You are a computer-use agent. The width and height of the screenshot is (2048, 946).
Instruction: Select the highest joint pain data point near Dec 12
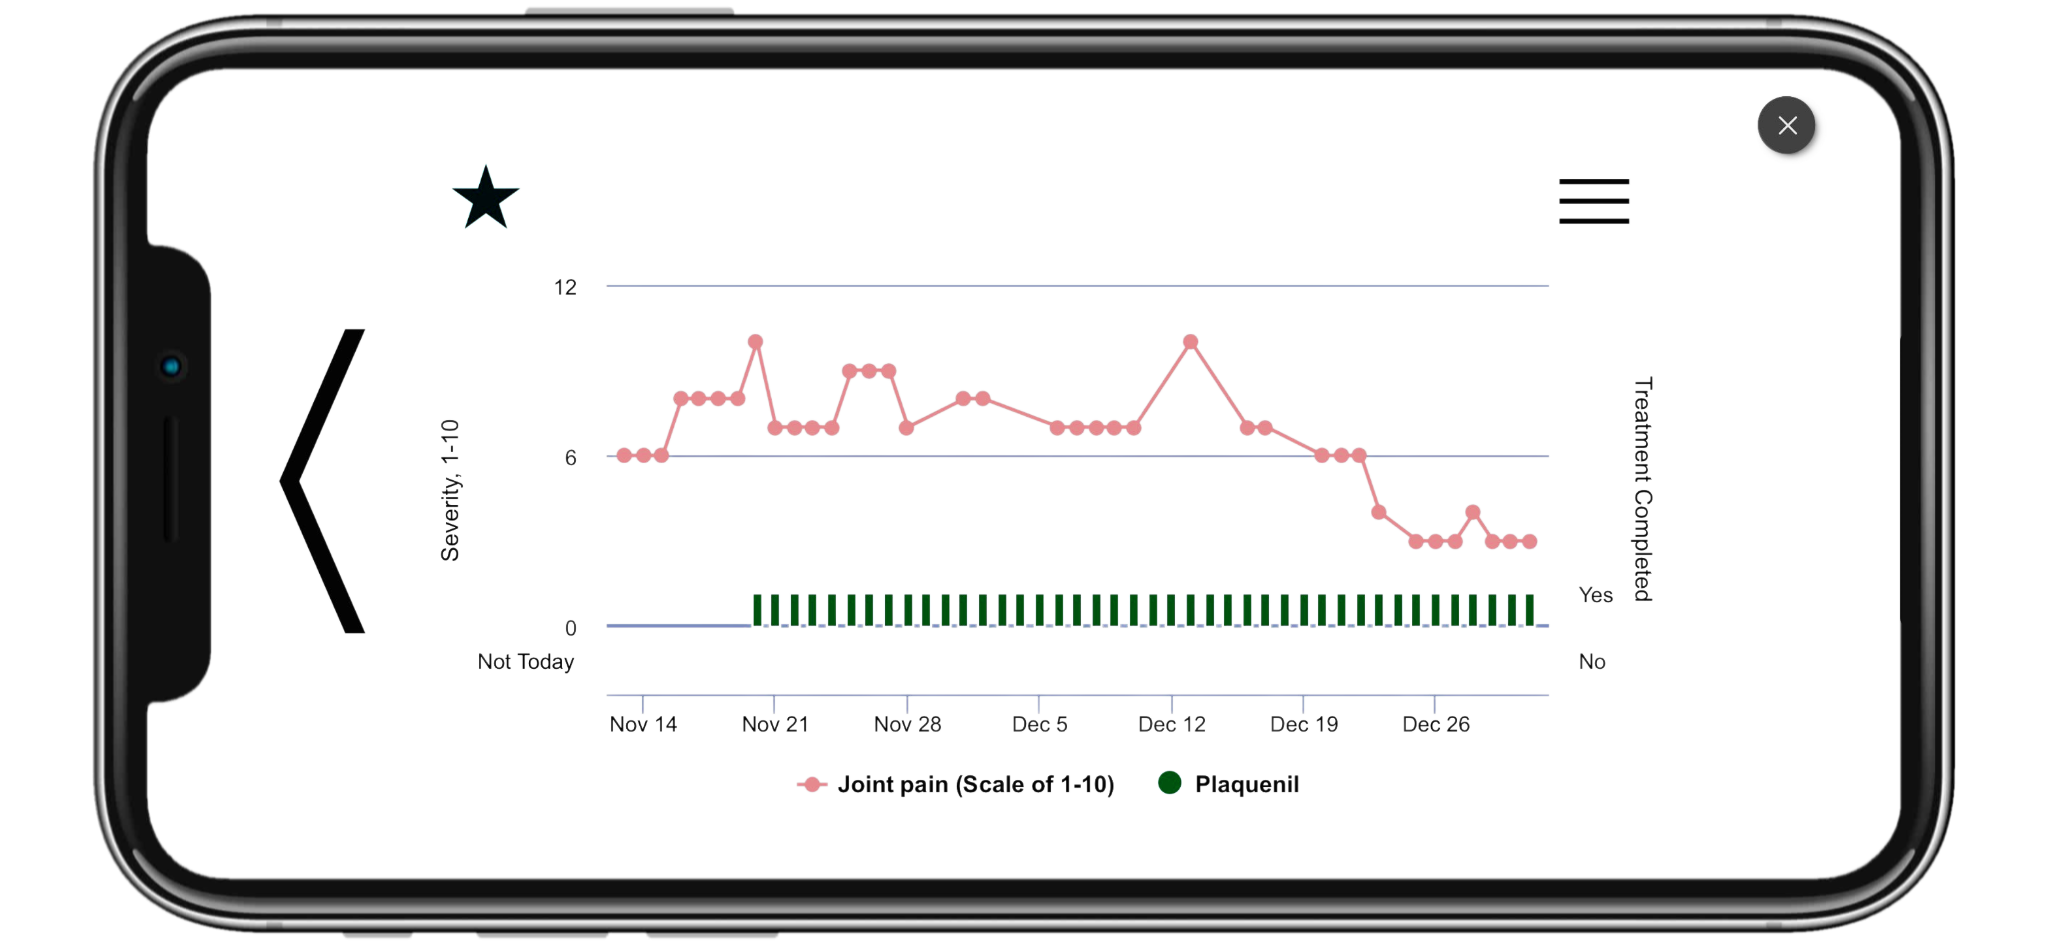tap(1190, 342)
